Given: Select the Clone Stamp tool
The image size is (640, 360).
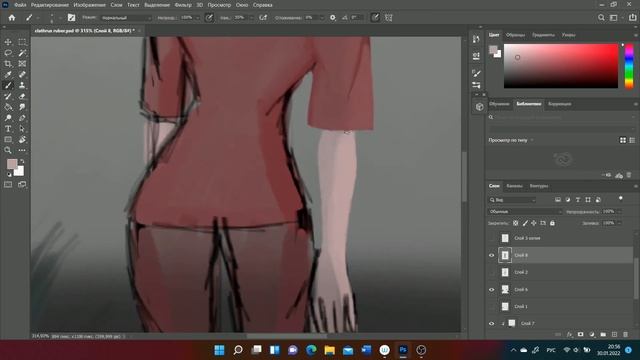Looking at the screenshot, I should point(22,85).
